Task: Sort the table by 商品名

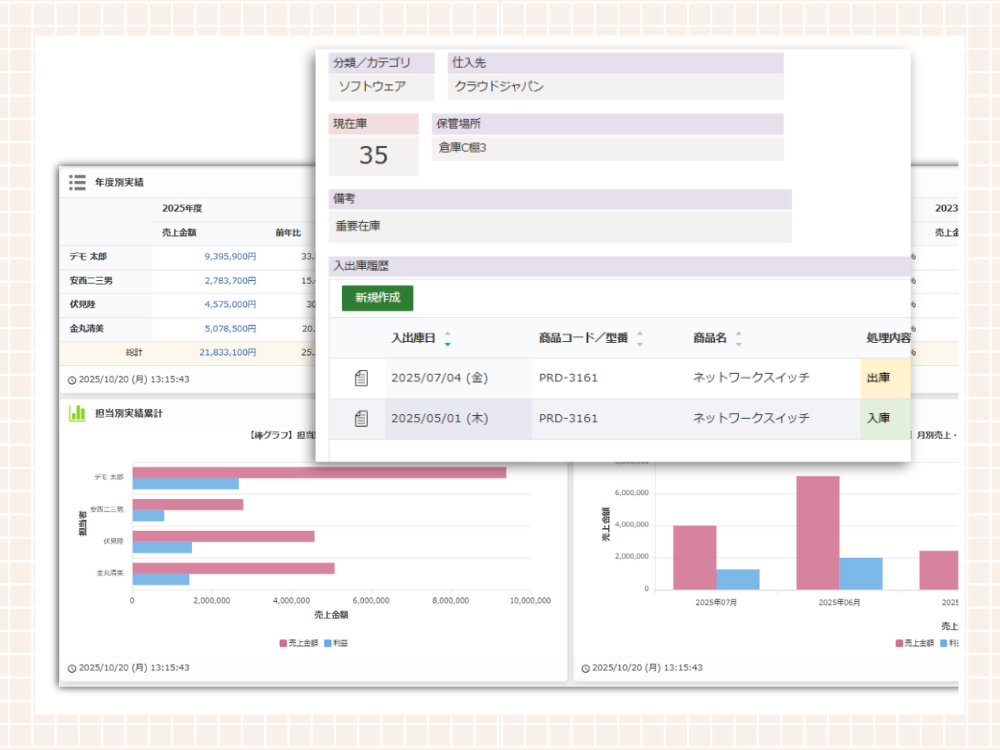Action: point(738,338)
